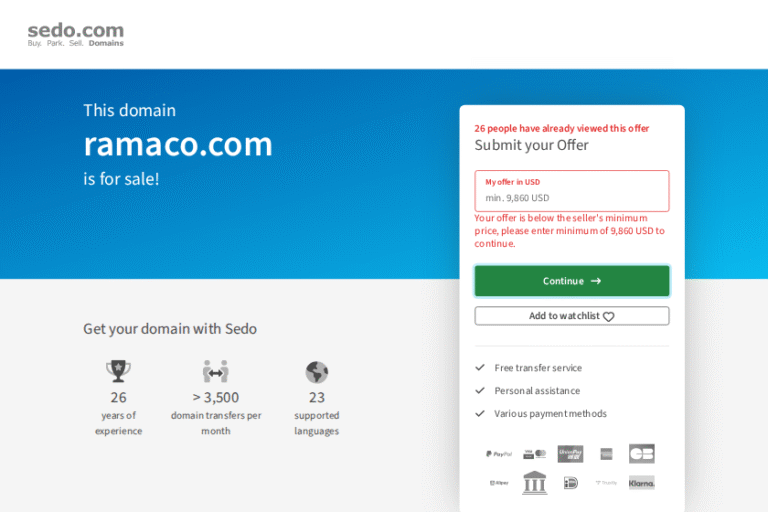Click the PayPal payment icon
This screenshot has height=512, width=768.
499,454
